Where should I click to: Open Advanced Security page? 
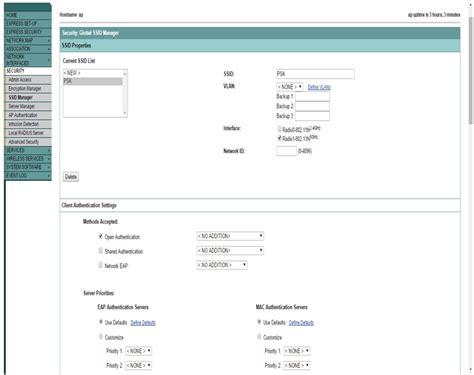(28, 142)
